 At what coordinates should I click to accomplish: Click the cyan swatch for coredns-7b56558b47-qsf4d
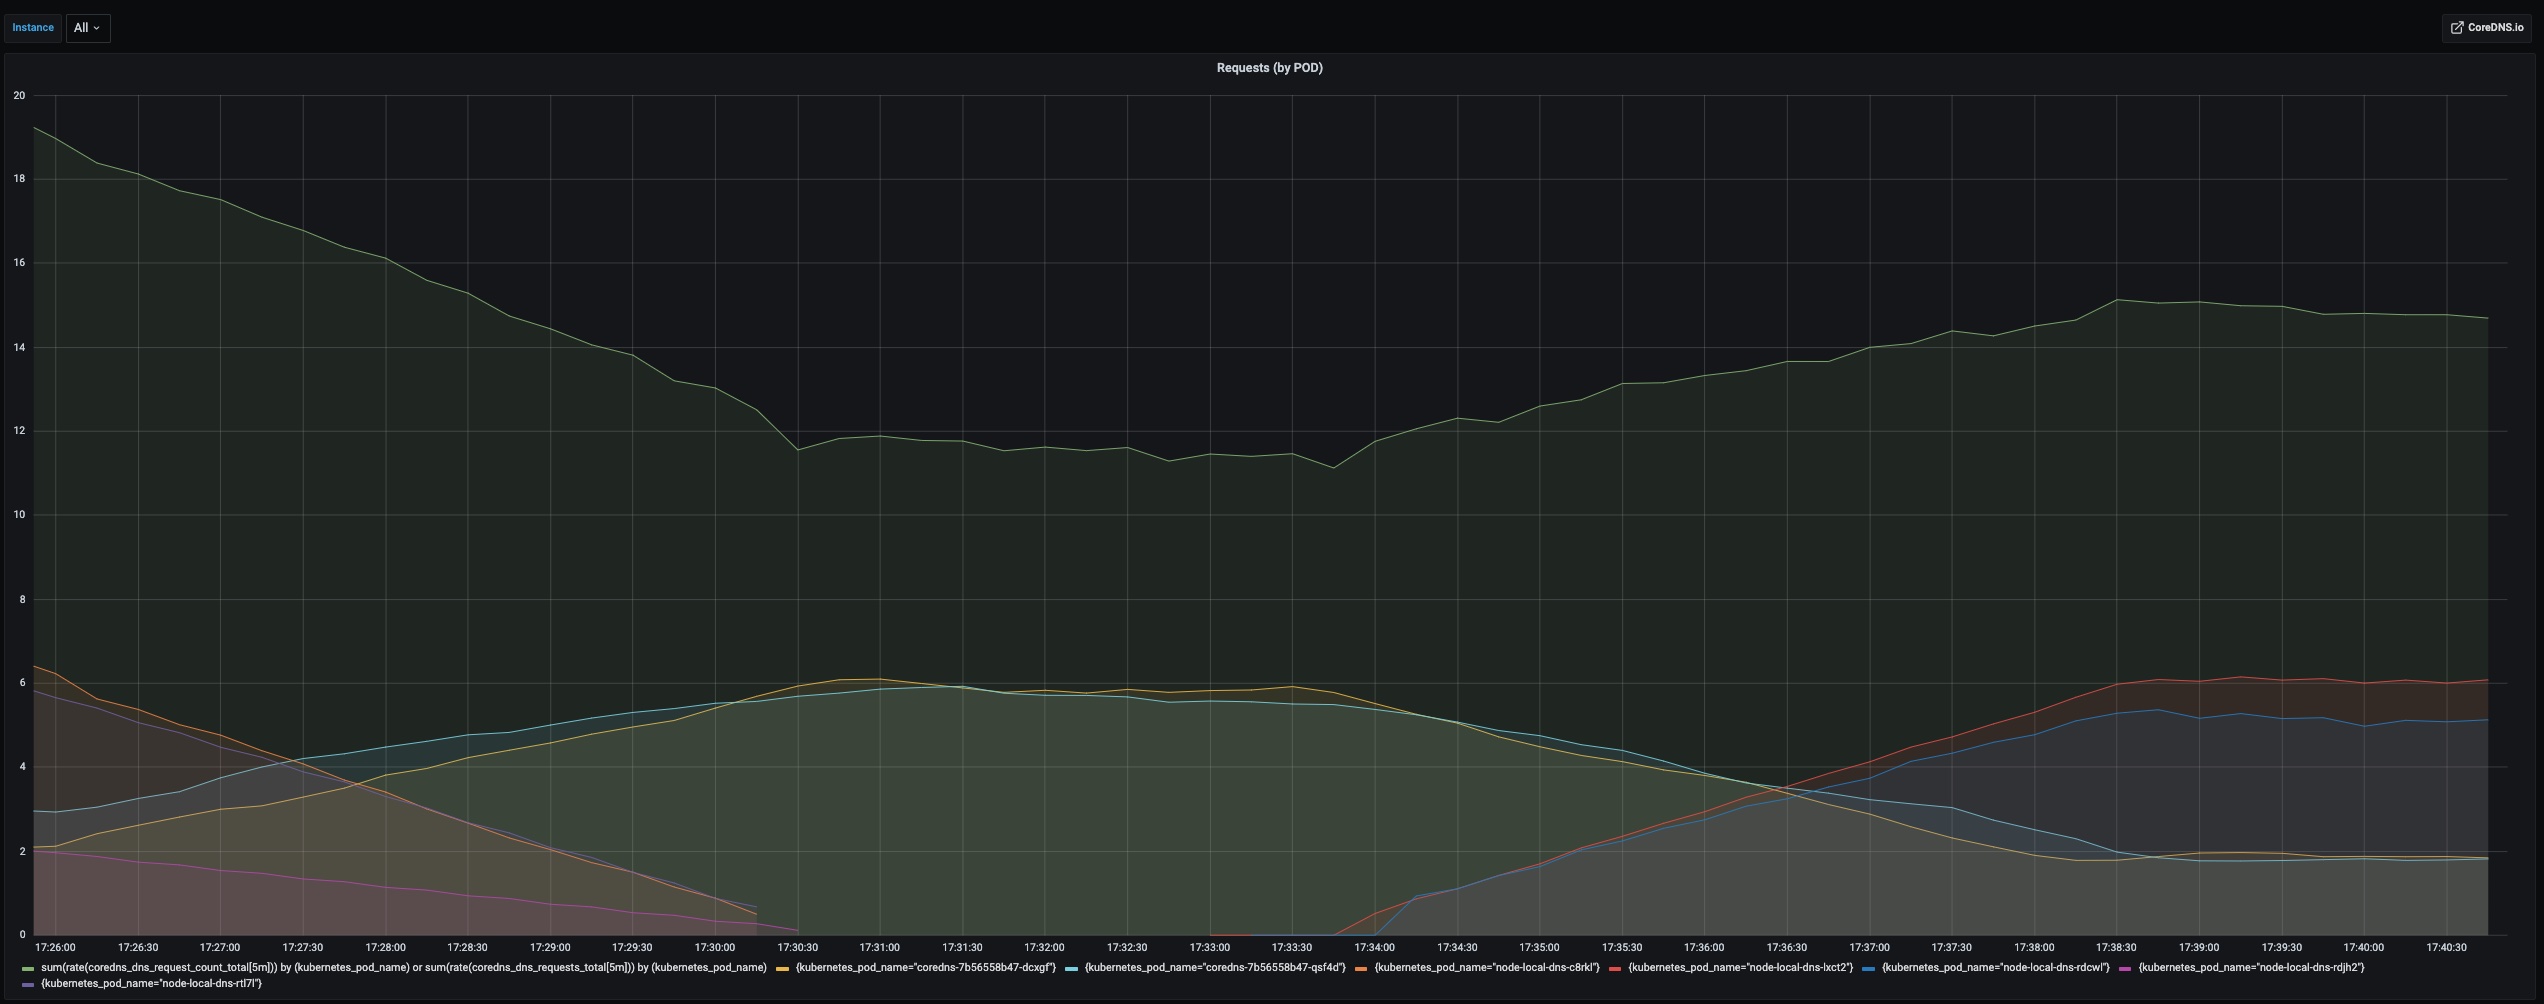pyautogui.click(x=1072, y=969)
